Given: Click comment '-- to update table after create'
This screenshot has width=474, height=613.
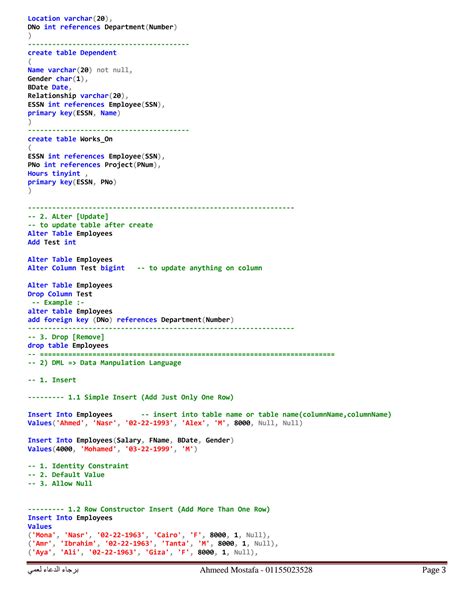Looking at the screenshot, I should [90, 225].
